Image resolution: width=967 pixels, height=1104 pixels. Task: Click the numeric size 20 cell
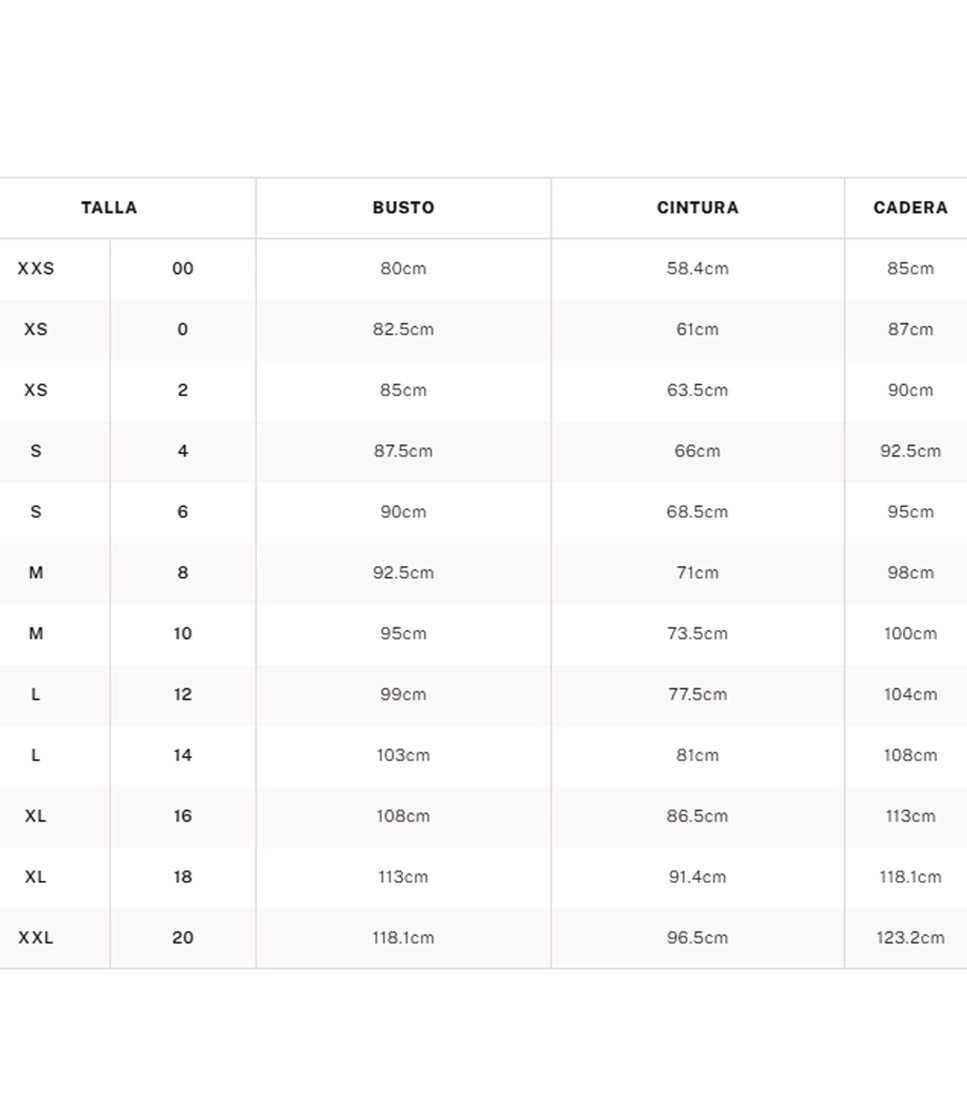[x=182, y=938]
